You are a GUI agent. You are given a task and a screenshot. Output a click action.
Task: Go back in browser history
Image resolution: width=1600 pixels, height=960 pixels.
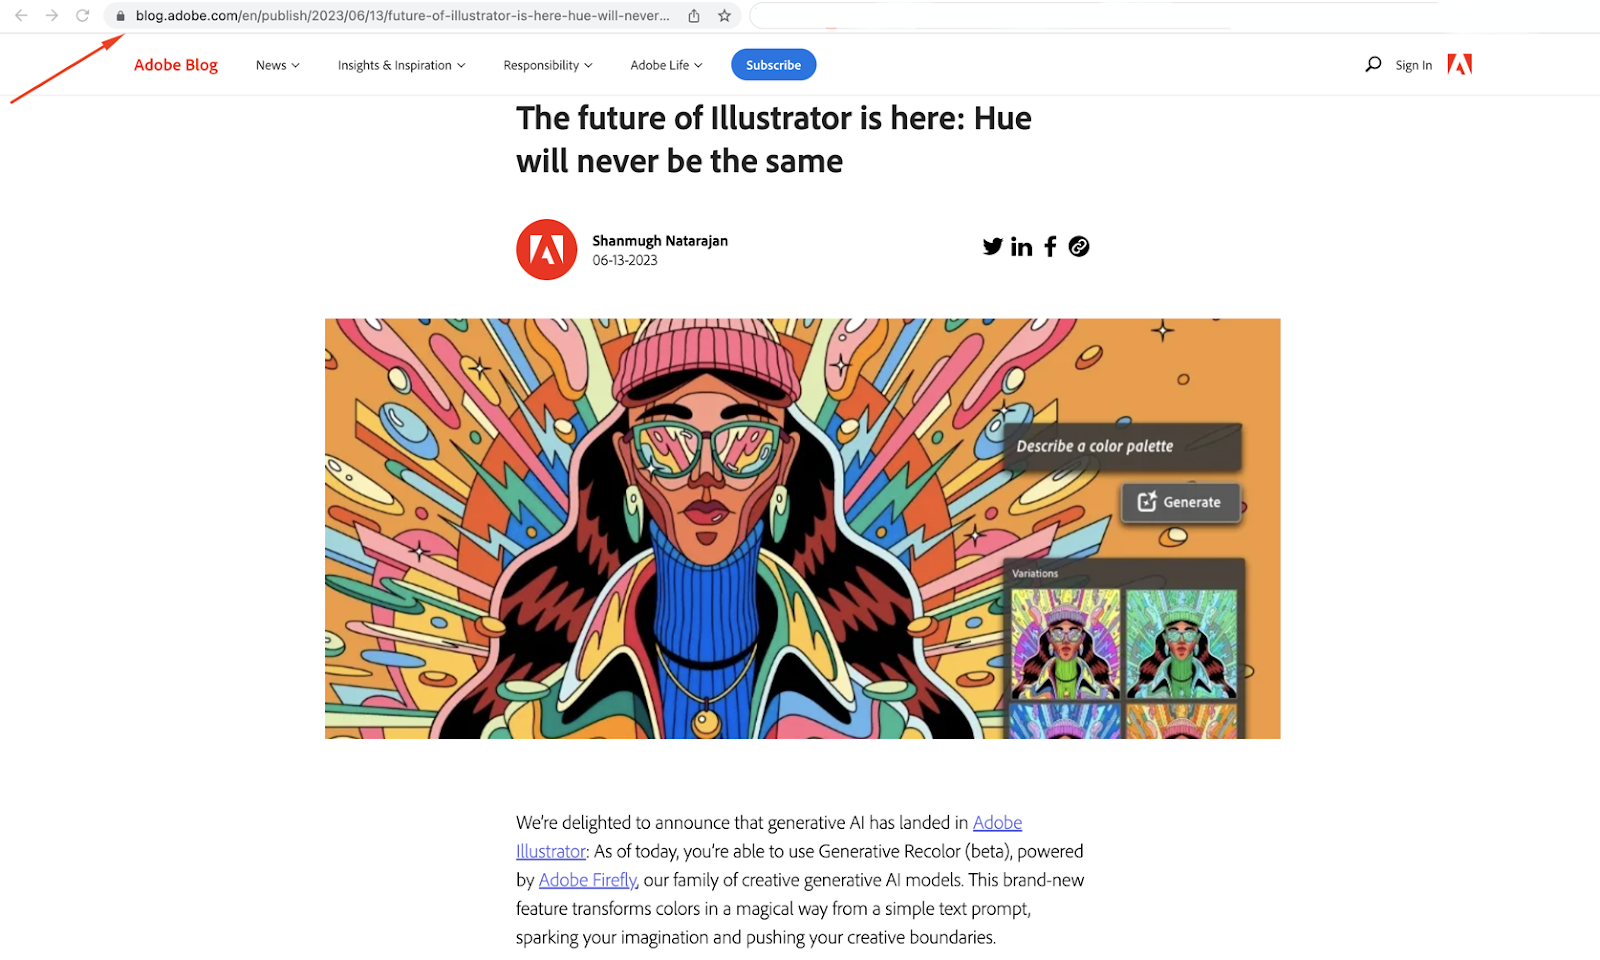click(x=21, y=16)
